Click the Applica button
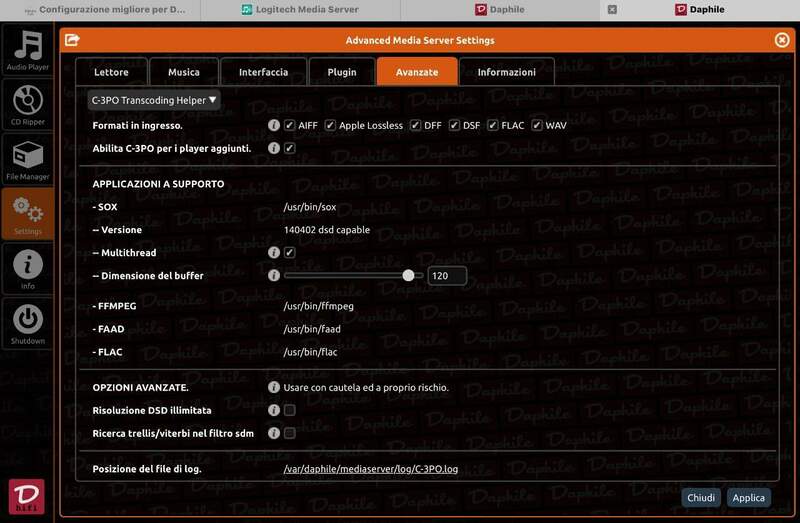The image size is (800, 523). pos(748,497)
